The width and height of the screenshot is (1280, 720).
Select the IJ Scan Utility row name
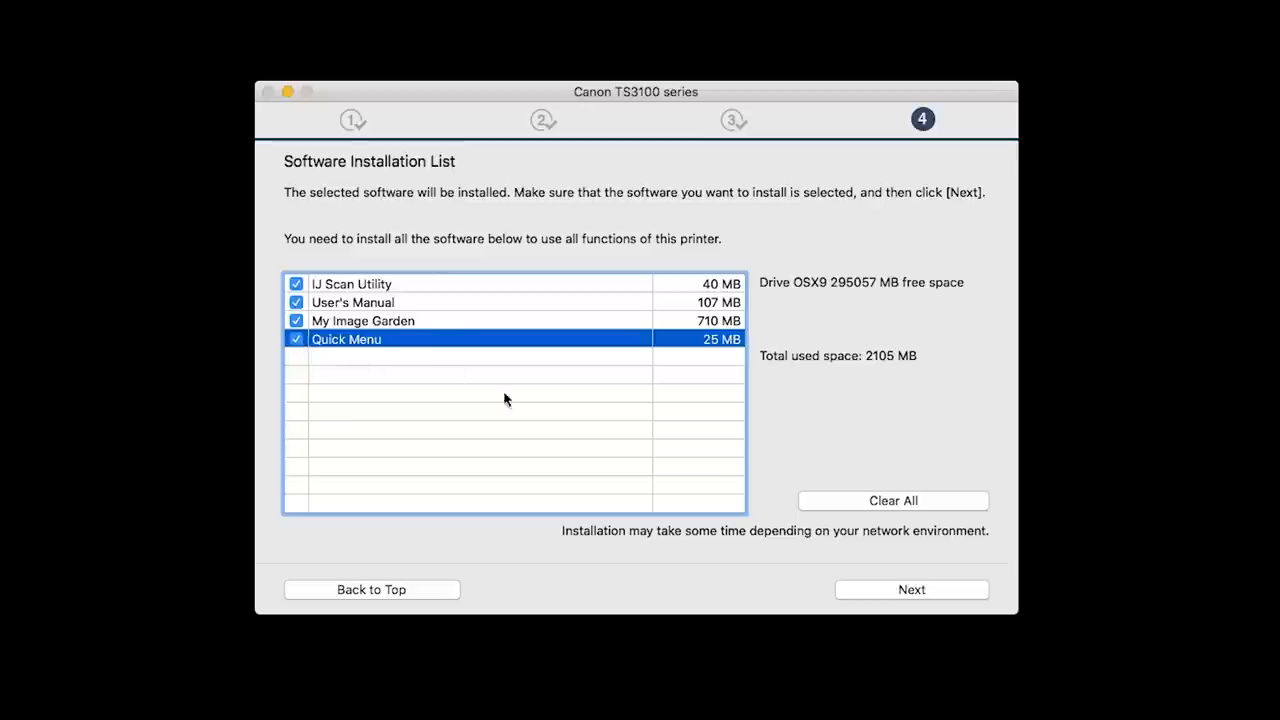(352, 284)
